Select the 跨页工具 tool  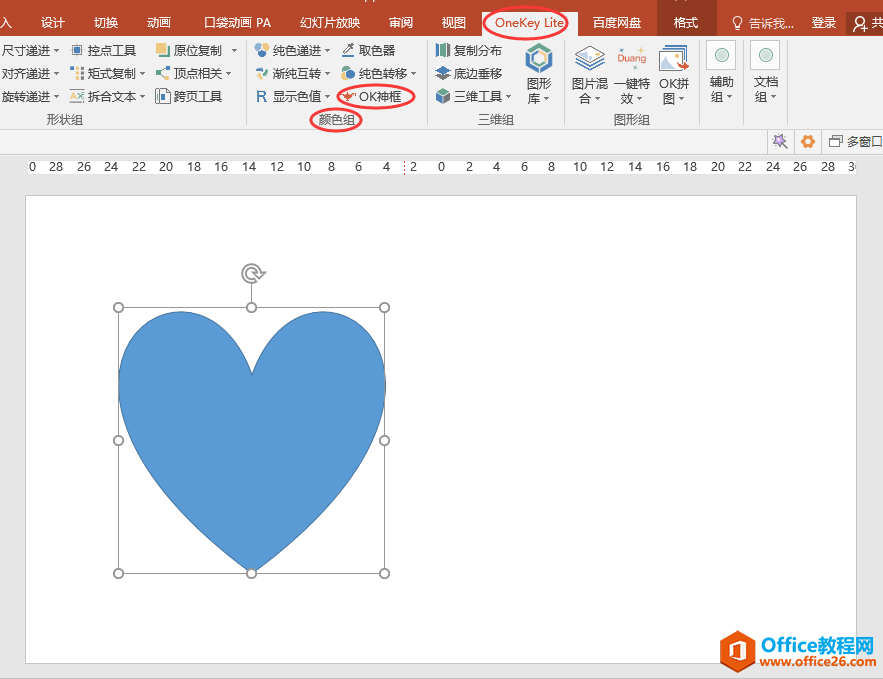point(189,96)
